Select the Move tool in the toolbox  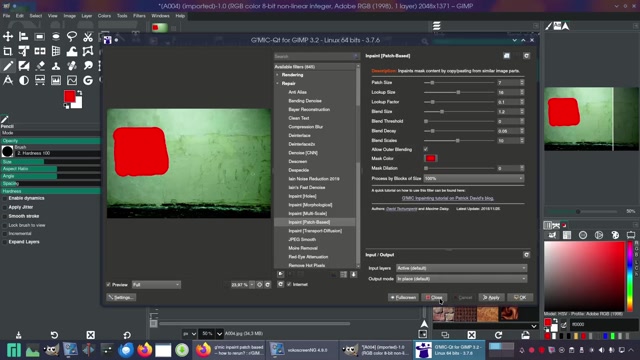[8, 37]
